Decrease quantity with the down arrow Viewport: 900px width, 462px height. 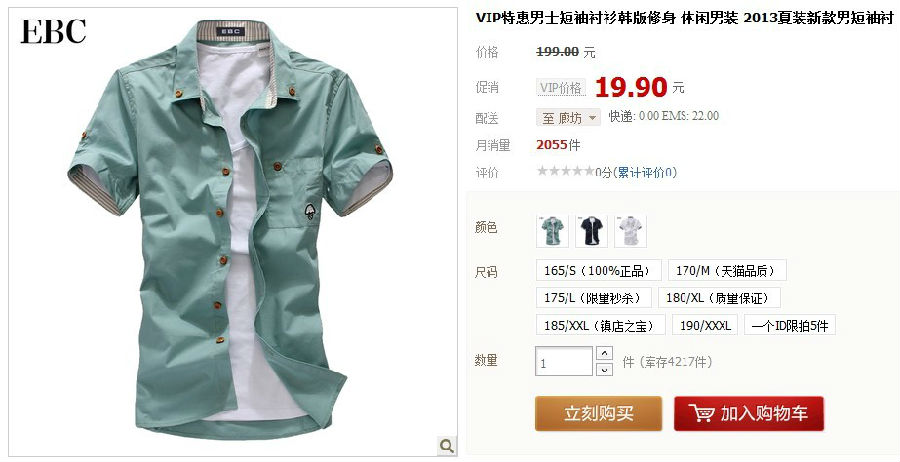coord(604,369)
